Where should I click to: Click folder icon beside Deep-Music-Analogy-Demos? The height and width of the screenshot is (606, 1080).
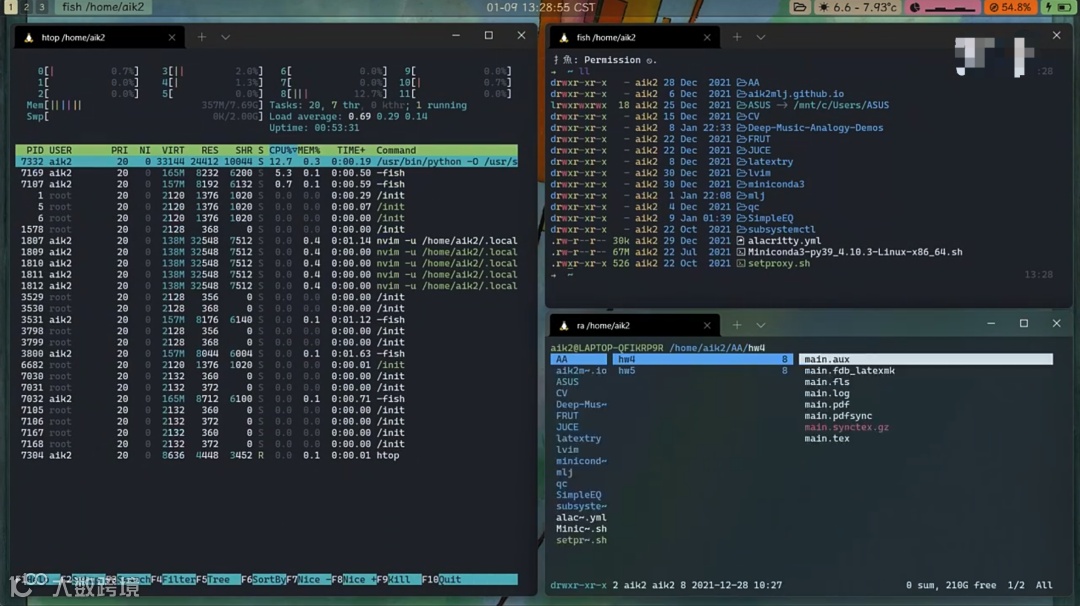[x=742, y=128]
